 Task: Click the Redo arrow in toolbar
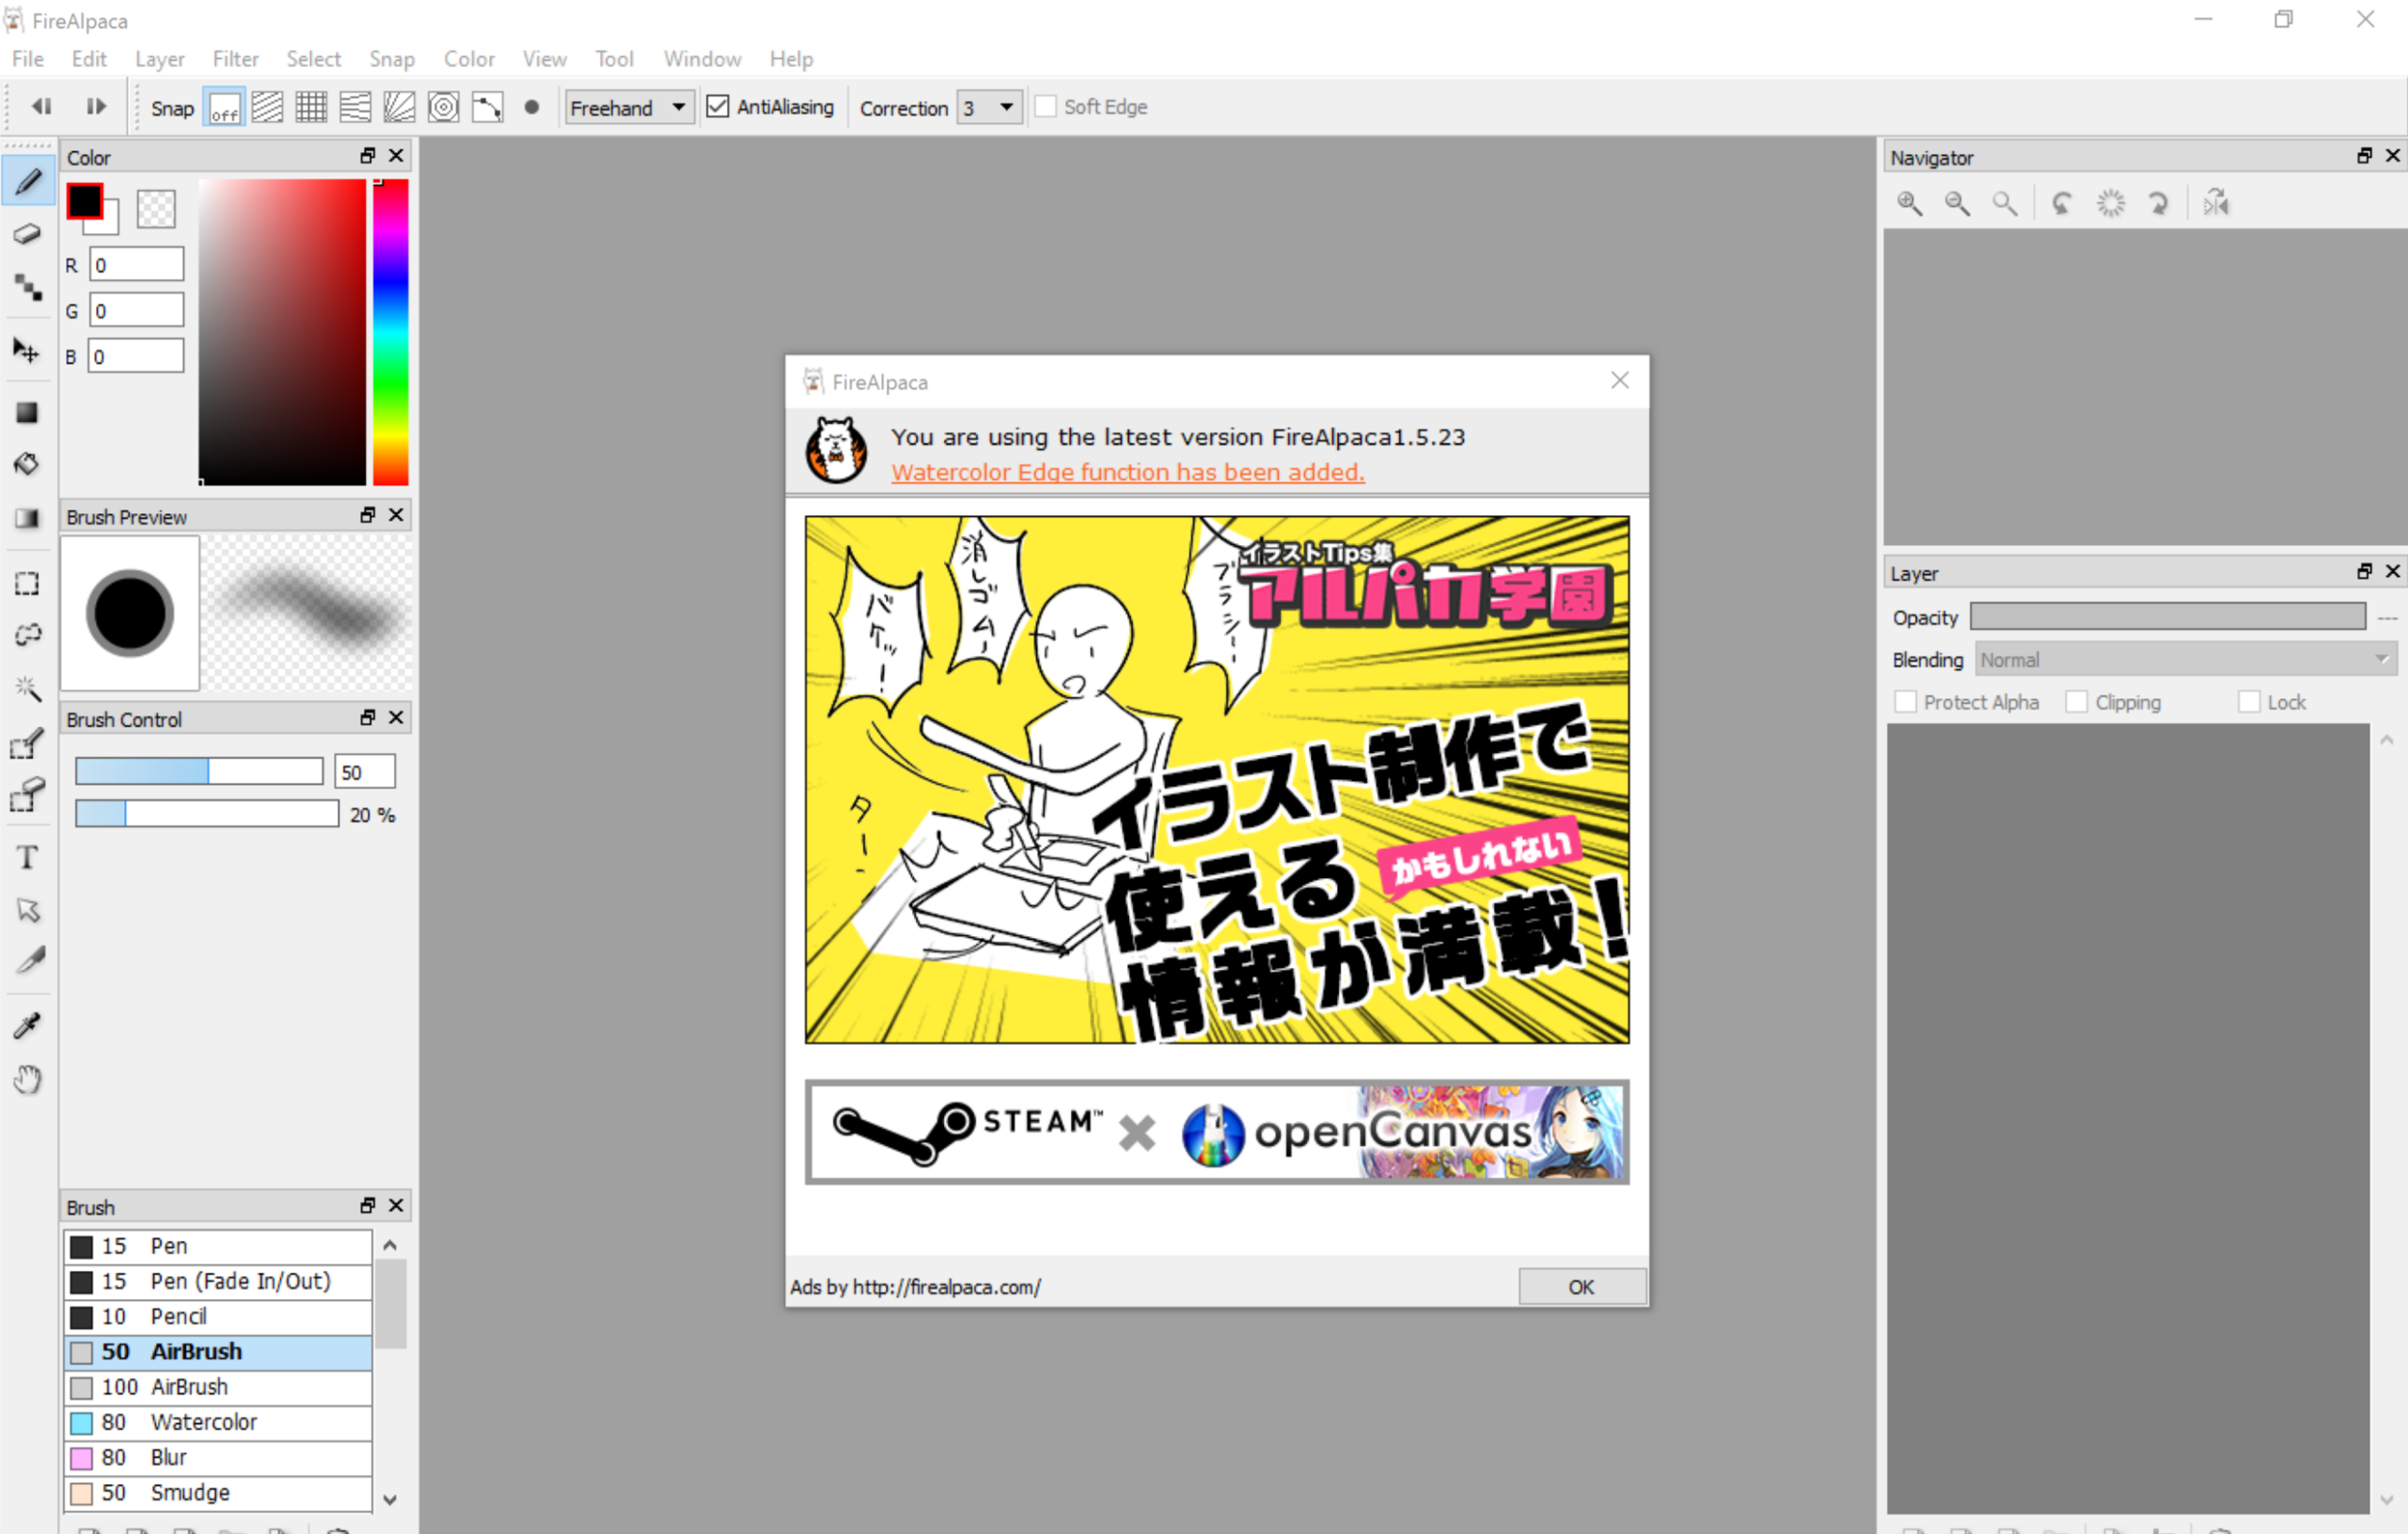[96, 106]
